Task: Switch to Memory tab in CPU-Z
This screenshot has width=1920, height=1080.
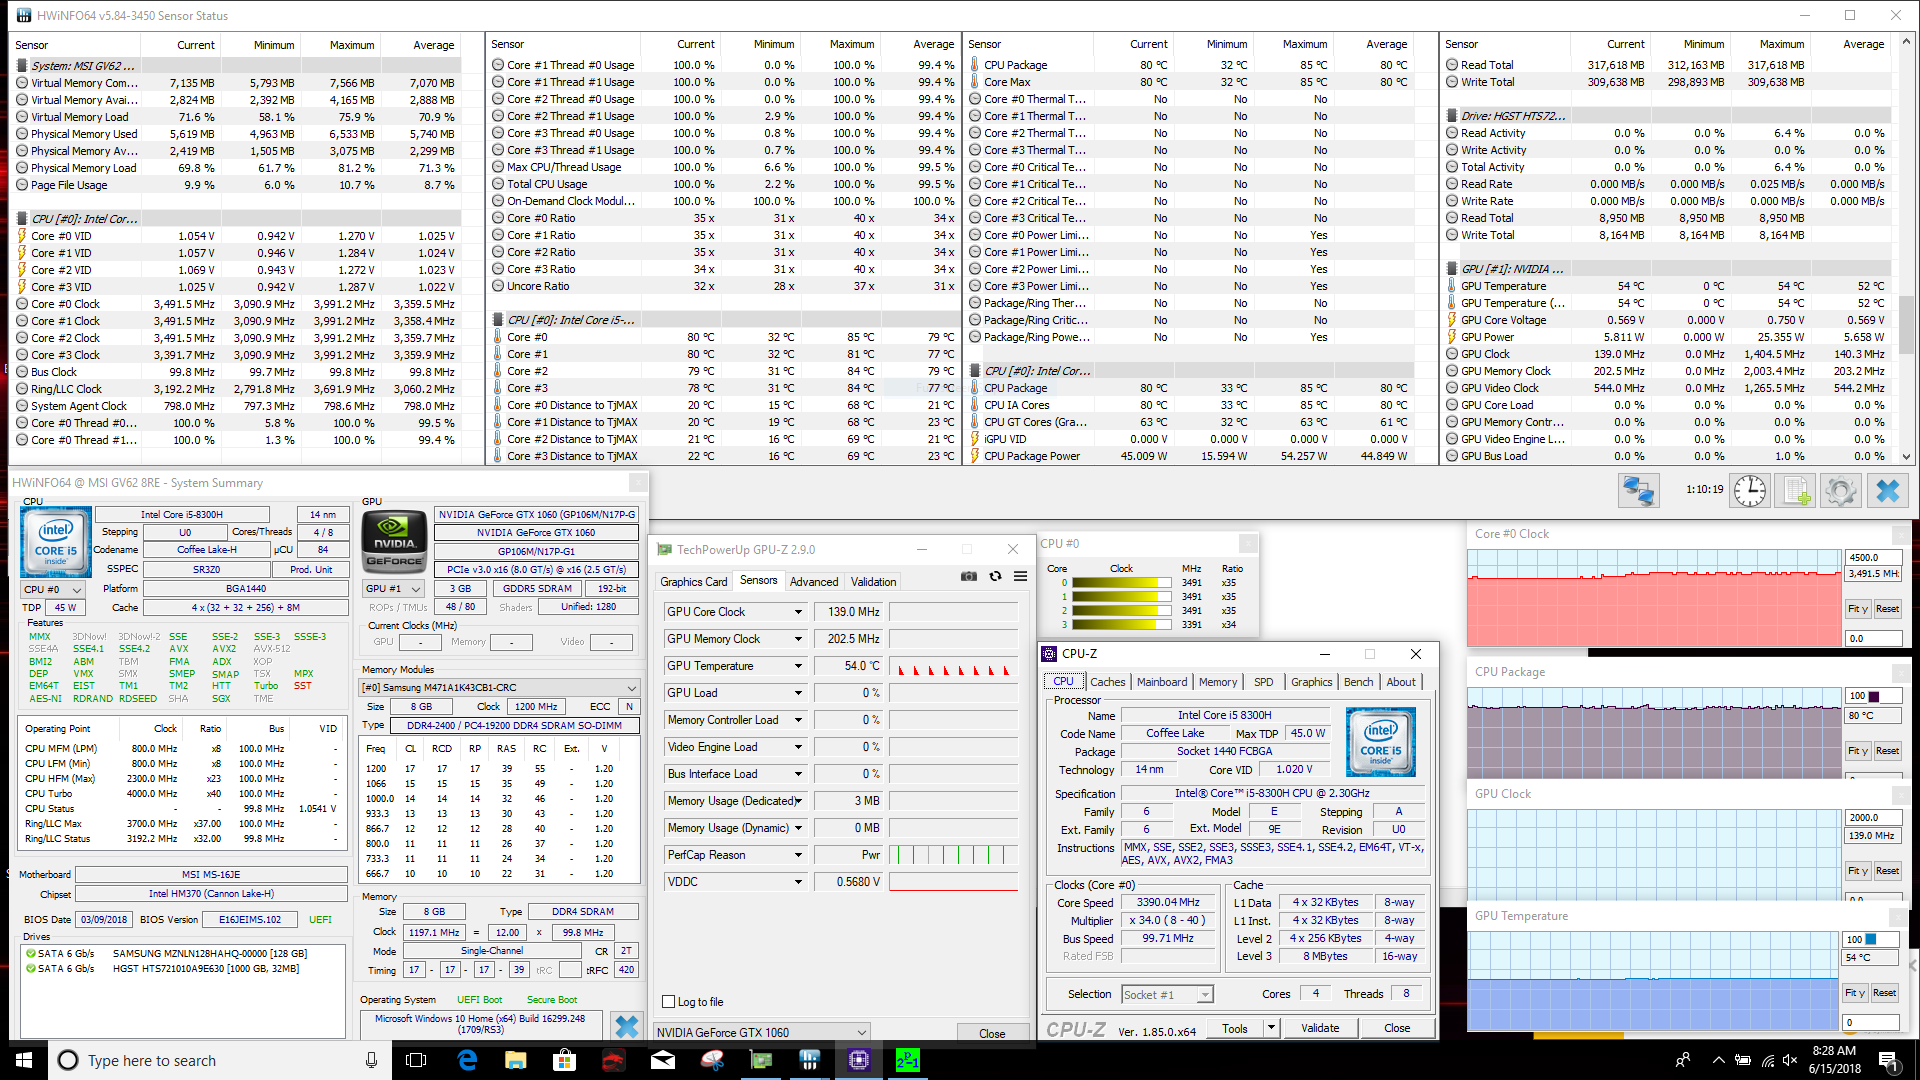Action: pyautogui.click(x=1217, y=682)
